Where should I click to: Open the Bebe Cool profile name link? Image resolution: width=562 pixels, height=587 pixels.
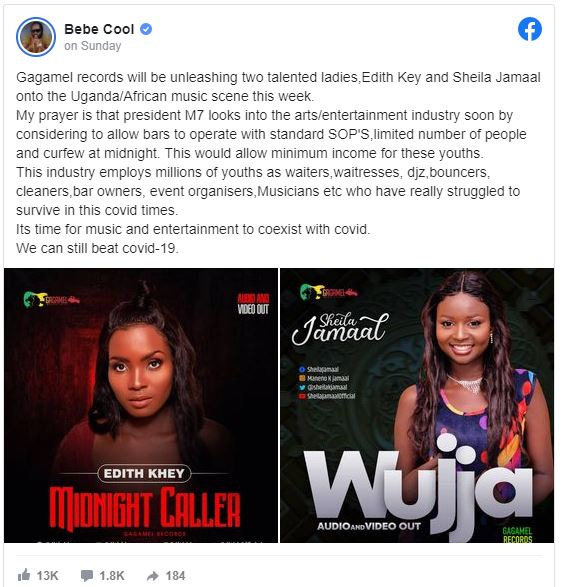click(x=99, y=29)
